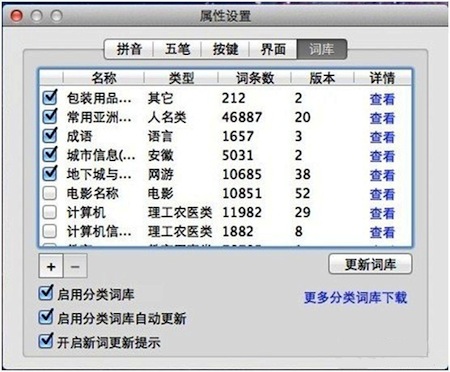Sort by the 类型 column header
This screenshot has width=450, height=372.
tap(181, 78)
